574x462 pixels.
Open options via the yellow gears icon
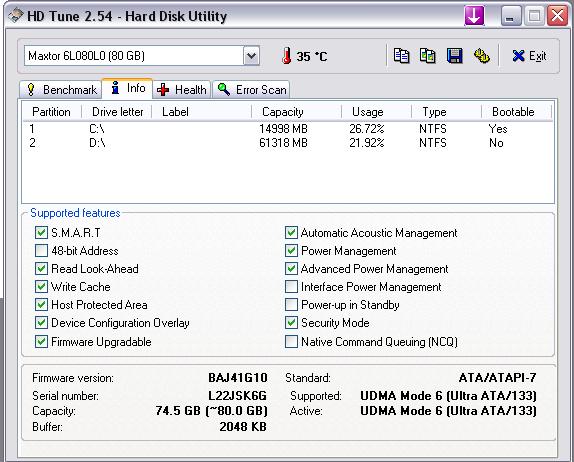(x=482, y=56)
